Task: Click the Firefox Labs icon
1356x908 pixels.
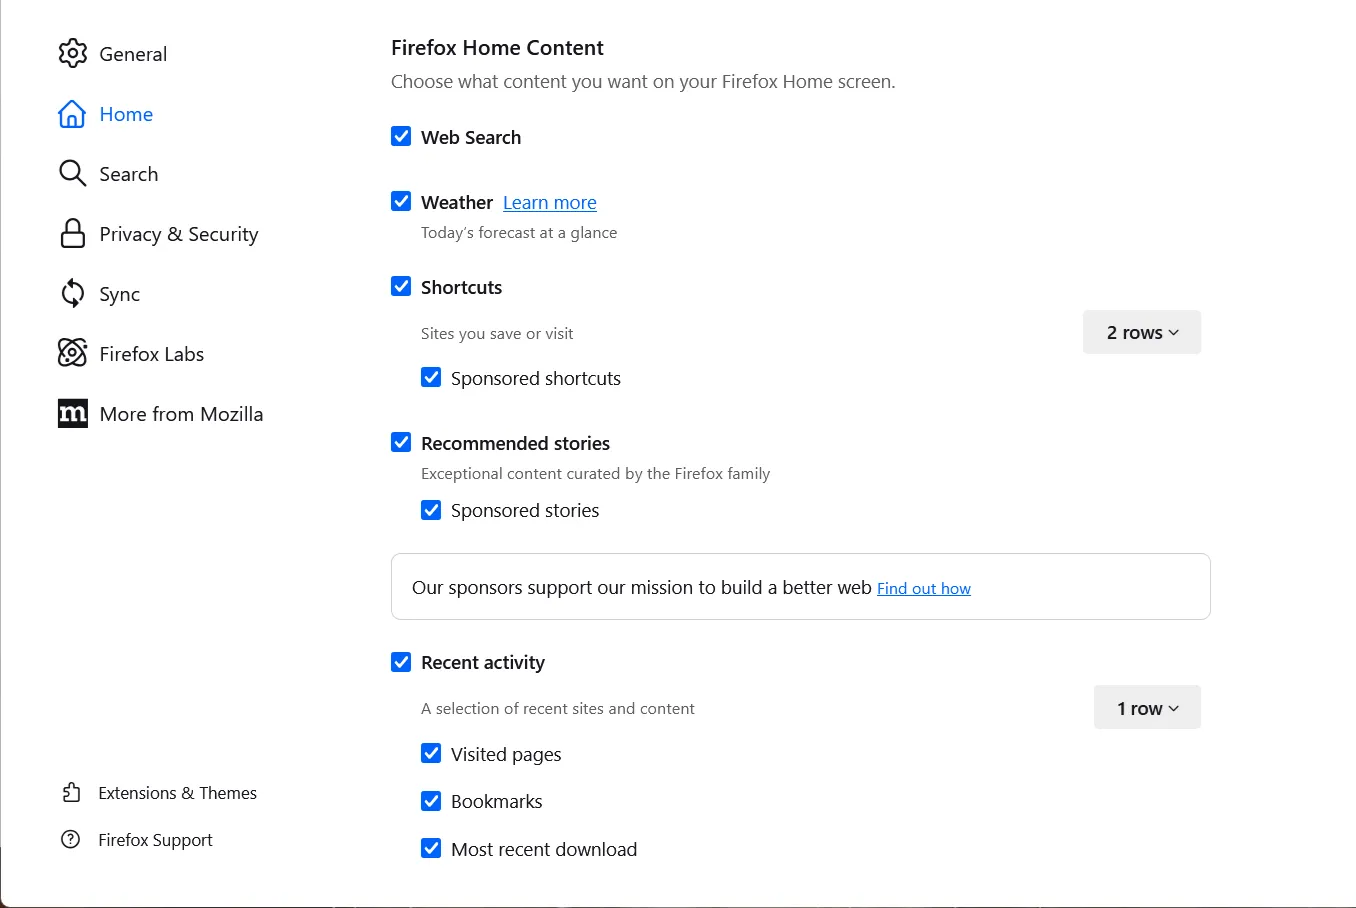Action: click(x=72, y=353)
